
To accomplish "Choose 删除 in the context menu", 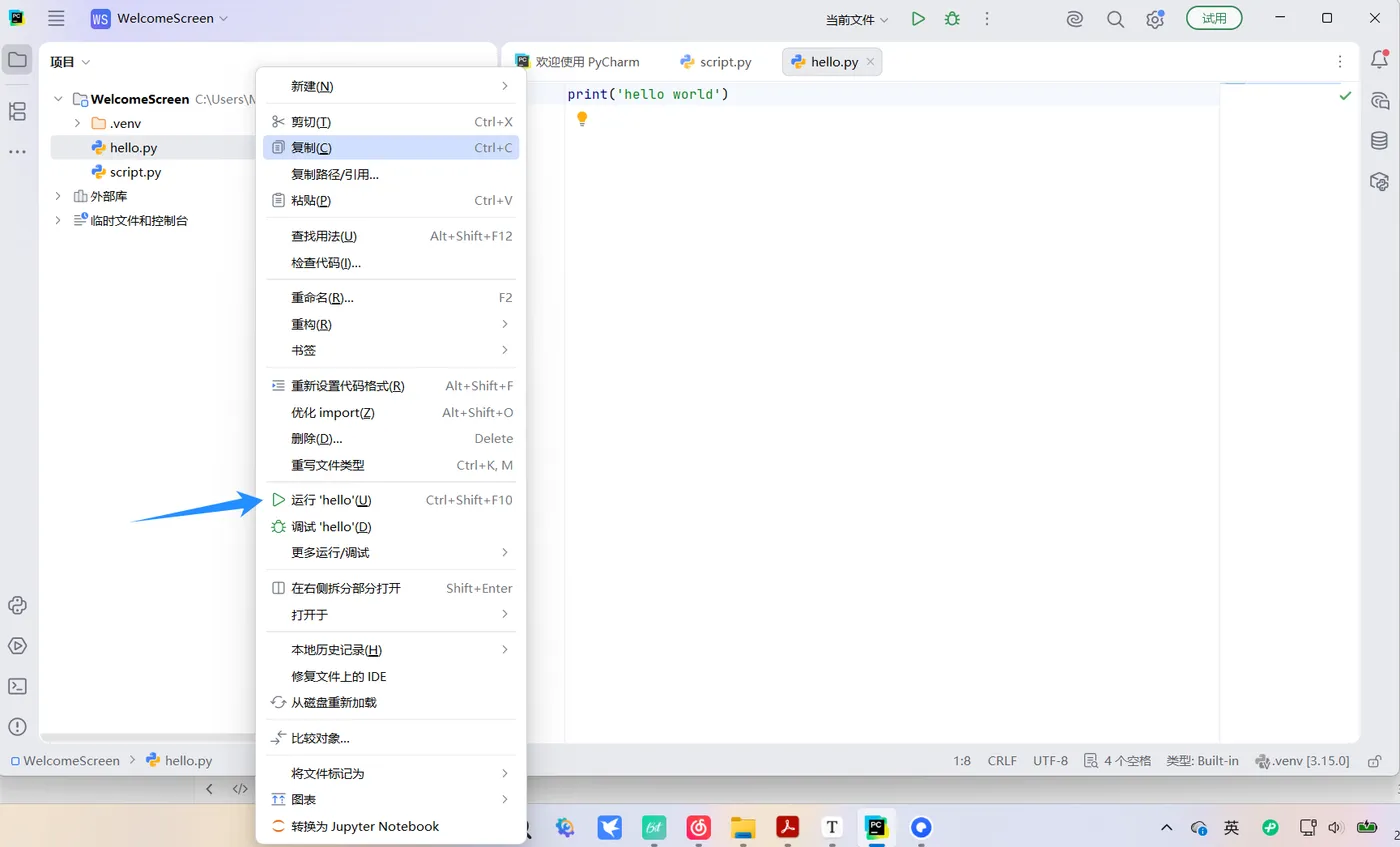I will [x=391, y=439].
